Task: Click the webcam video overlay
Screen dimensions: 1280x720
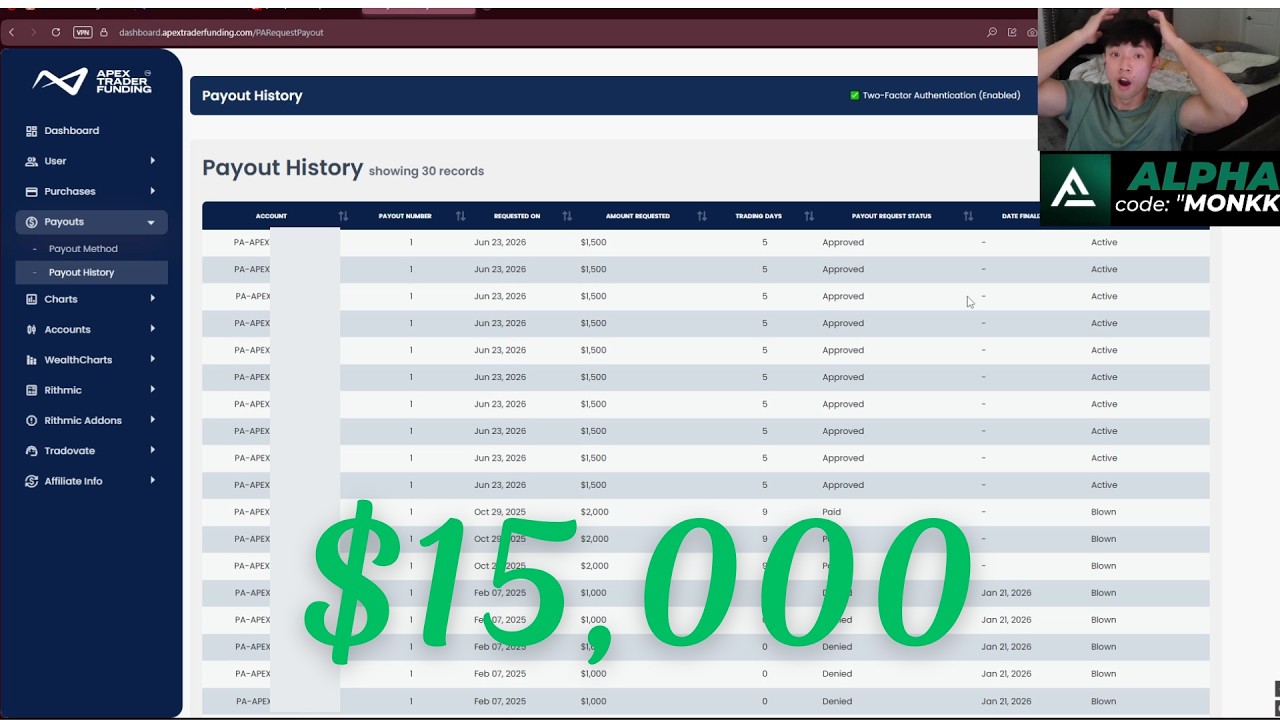Action: click(x=1159, y=79)
